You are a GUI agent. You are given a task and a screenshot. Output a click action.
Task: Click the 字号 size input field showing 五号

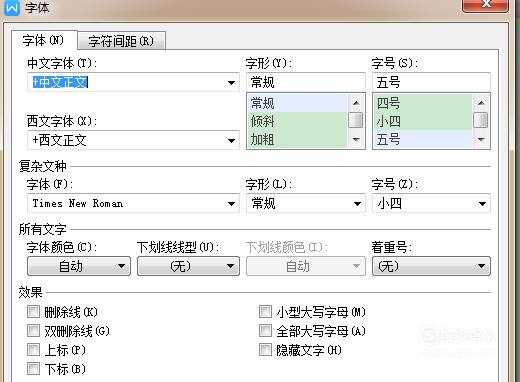(431, 82)
